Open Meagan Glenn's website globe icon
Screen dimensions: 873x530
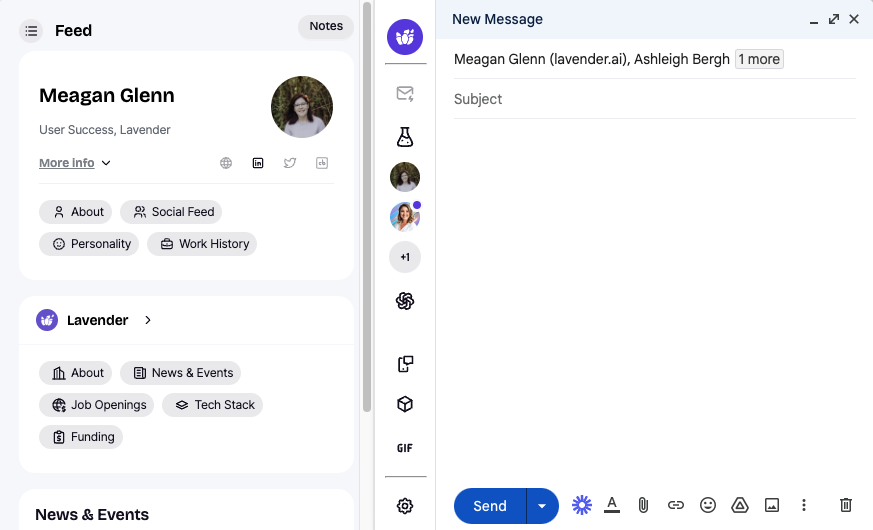225,163
